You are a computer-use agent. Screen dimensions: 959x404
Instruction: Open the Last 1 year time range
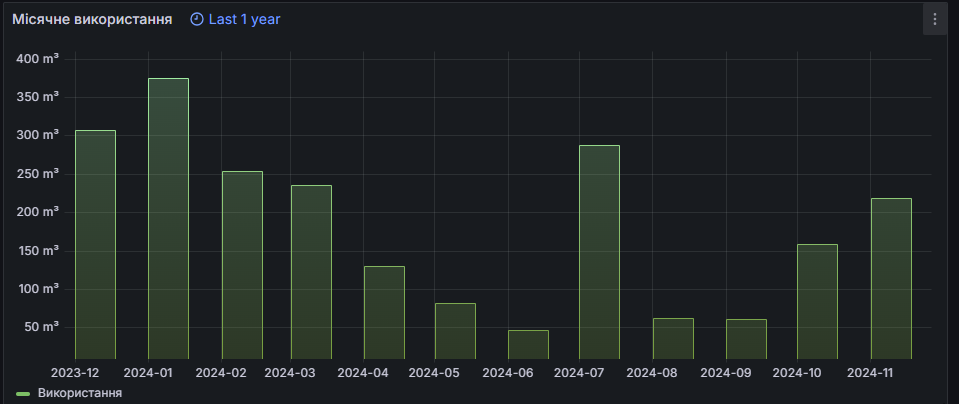click(235, 20)
